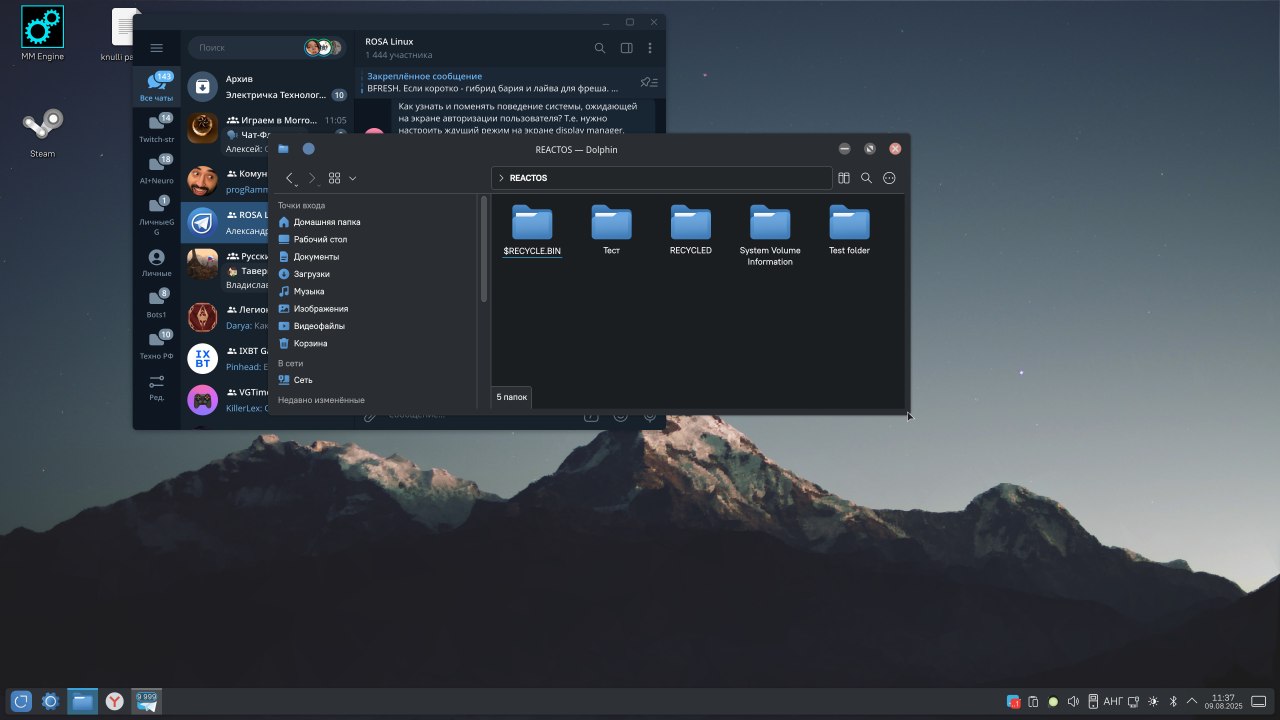Image resolution: width=1280 pixels, height=720 pixels.
Task: Switch to the Bots1 chat folder
Action: 156,303
